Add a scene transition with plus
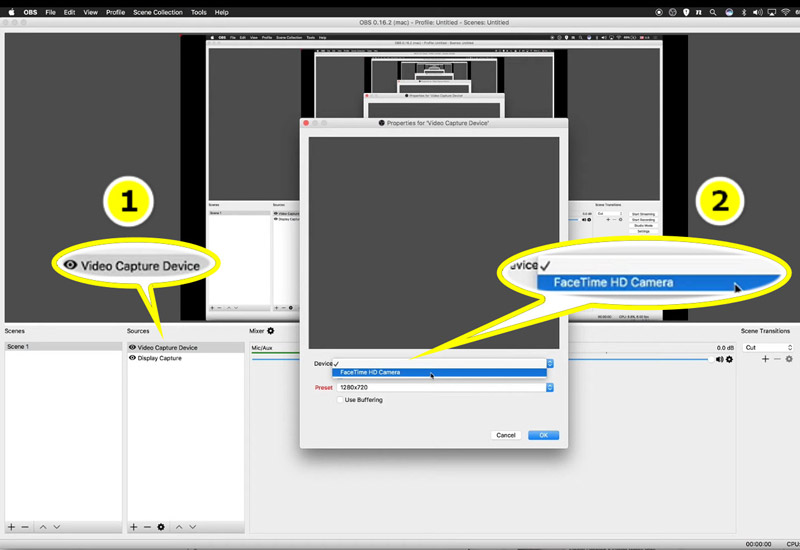 point(765,358)
